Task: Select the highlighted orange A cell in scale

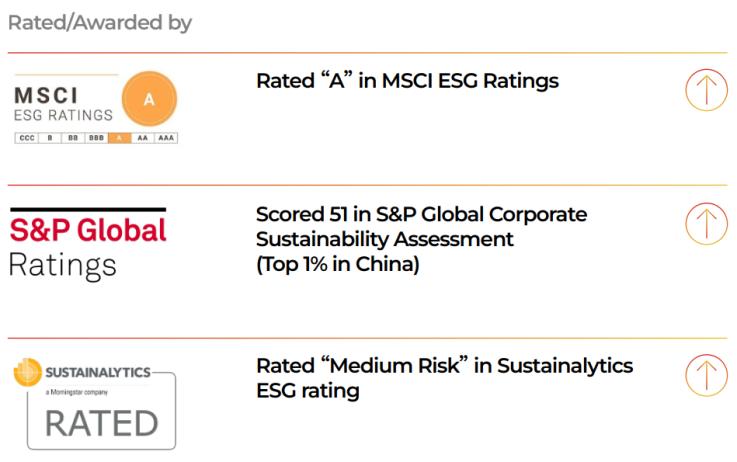Action: [119, 138]
